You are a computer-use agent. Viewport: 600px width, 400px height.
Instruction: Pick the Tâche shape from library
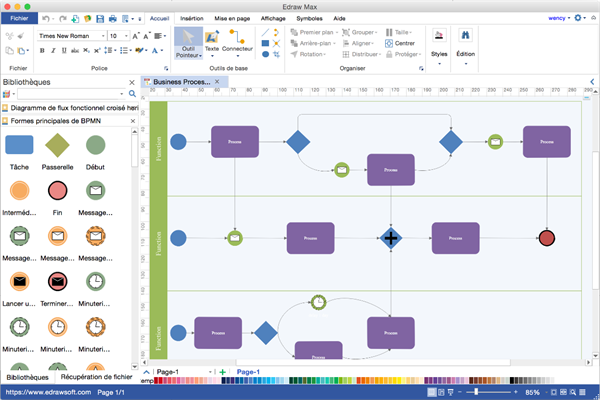(x=19, y=146)
